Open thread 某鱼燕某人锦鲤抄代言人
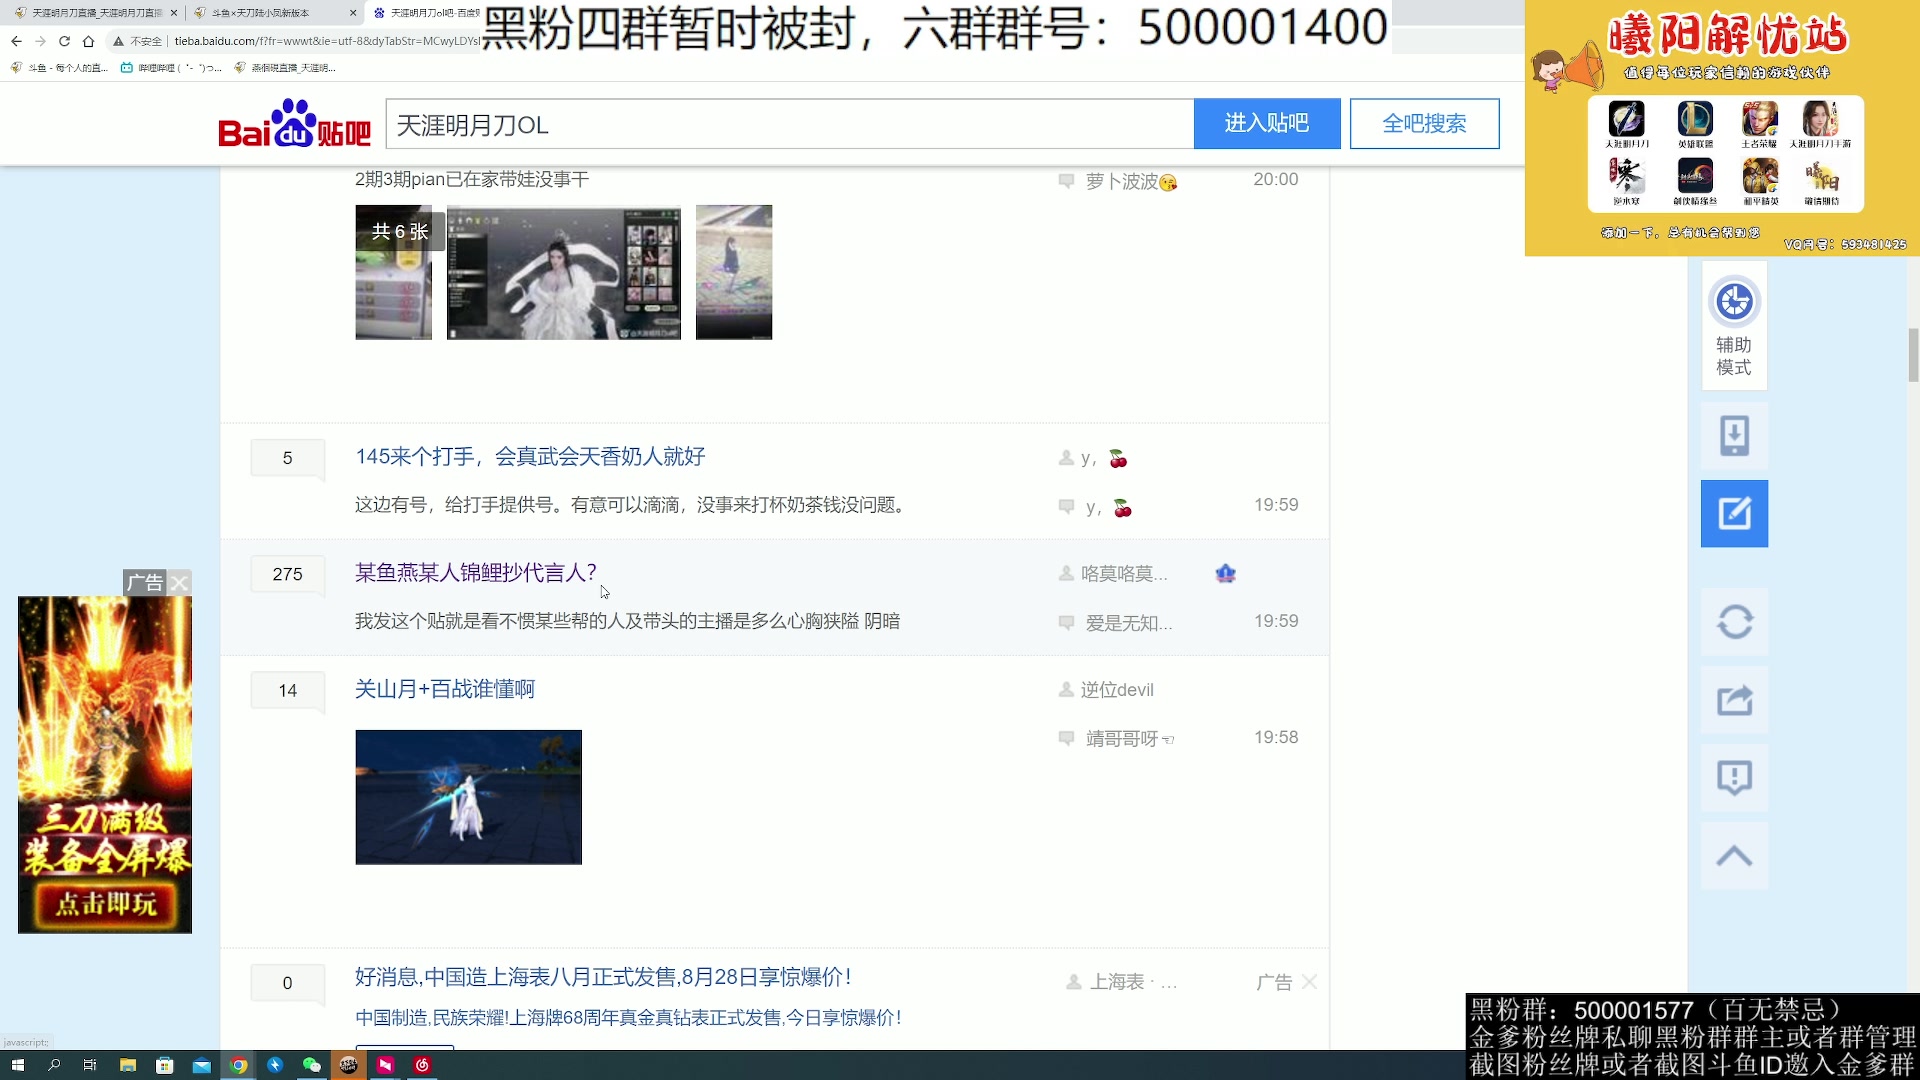This screenshot has height=1080, width=1920. (x=475, y=572)
